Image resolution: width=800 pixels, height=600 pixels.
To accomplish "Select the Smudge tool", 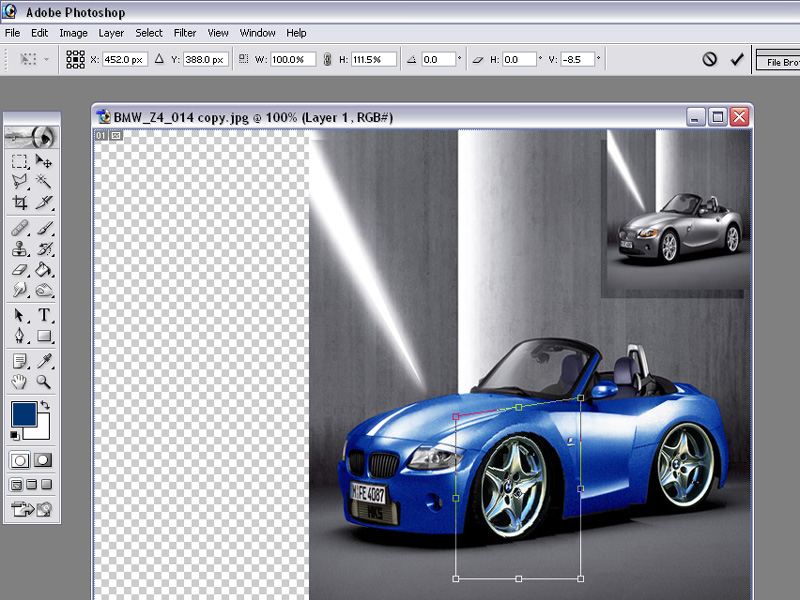I will [19, 290].
